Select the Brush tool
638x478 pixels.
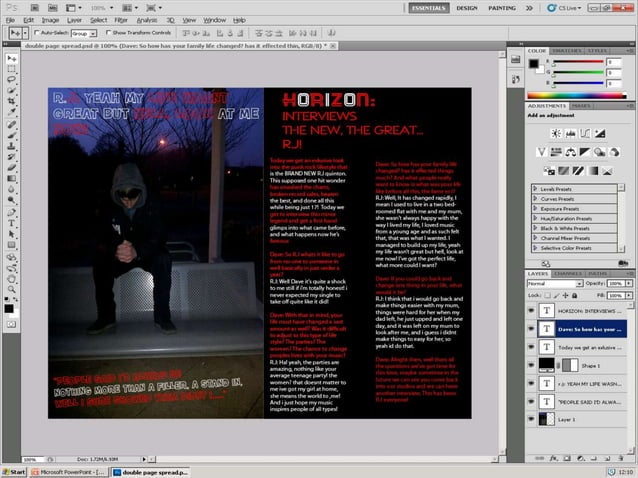pos(11,135)
